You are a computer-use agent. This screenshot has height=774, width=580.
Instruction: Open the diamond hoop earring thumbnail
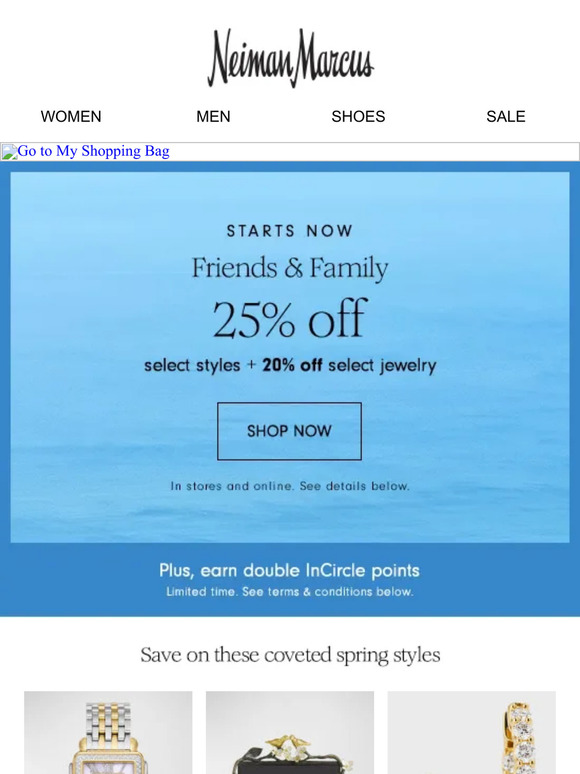[x=471, y=733]
